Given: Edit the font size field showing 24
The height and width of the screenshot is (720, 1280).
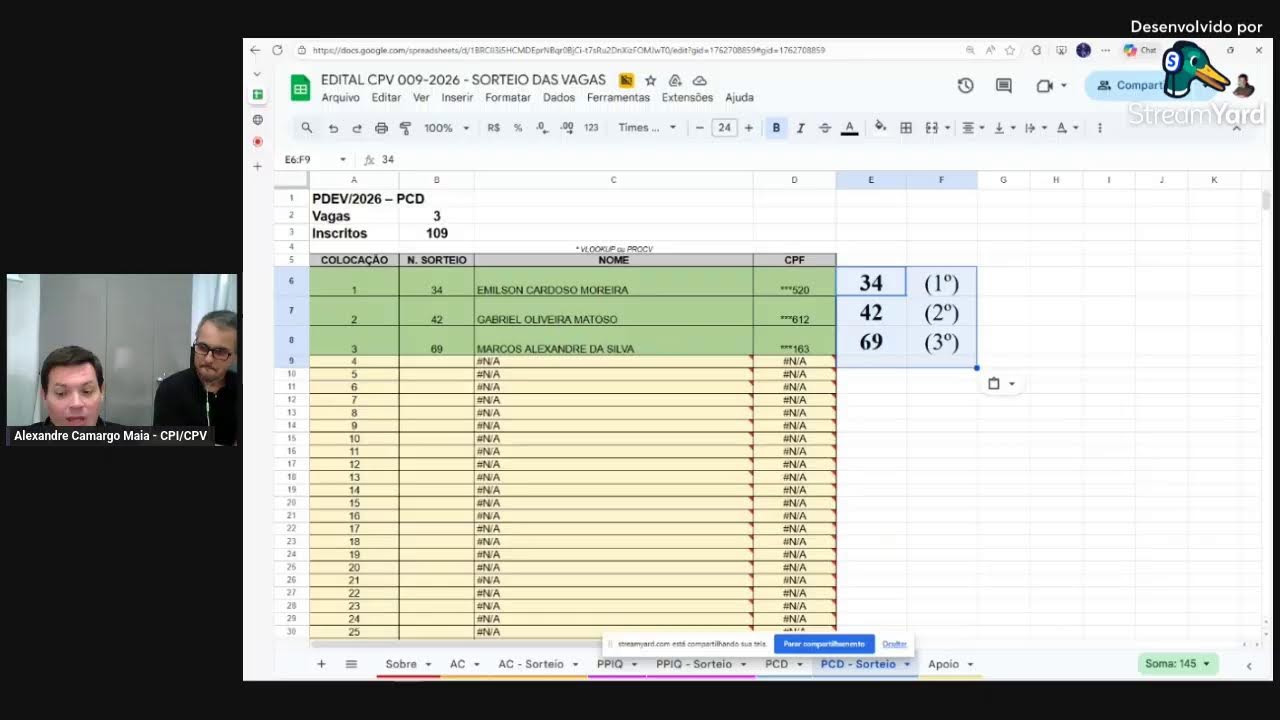Looking at the screenshot, I should (x=724, y=128).
